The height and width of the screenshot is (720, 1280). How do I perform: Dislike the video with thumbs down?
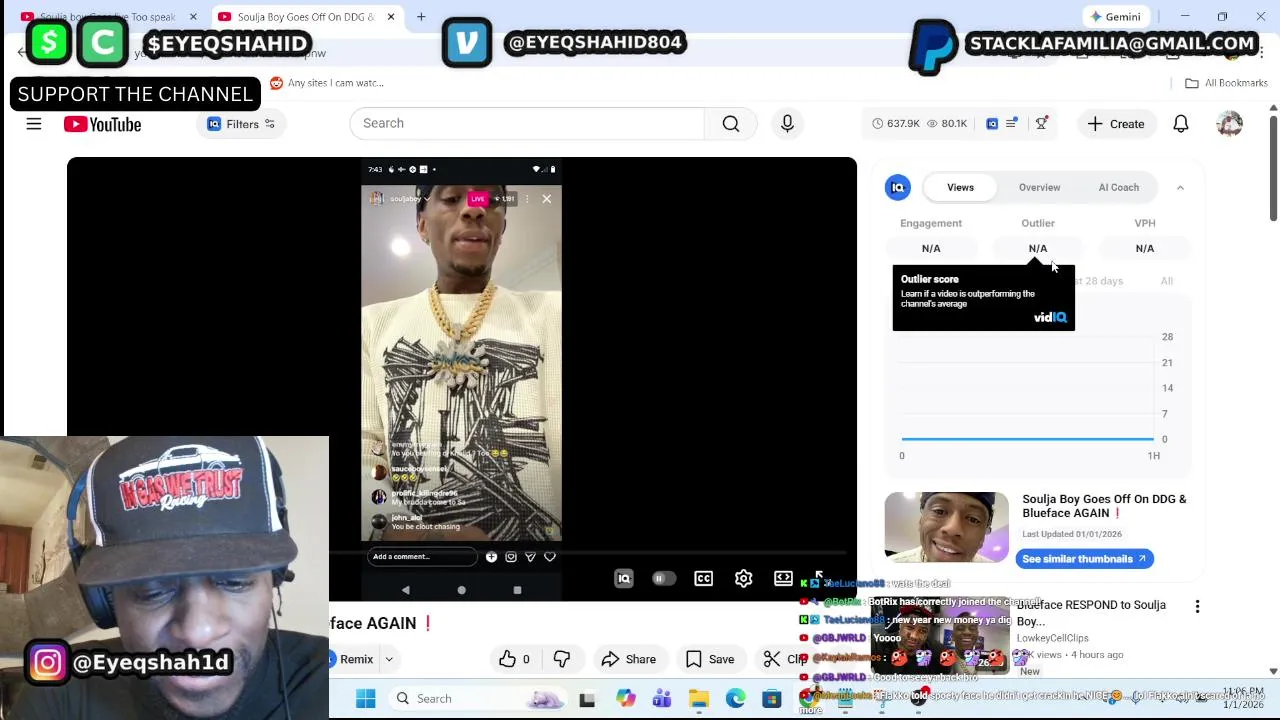point(562,659)
